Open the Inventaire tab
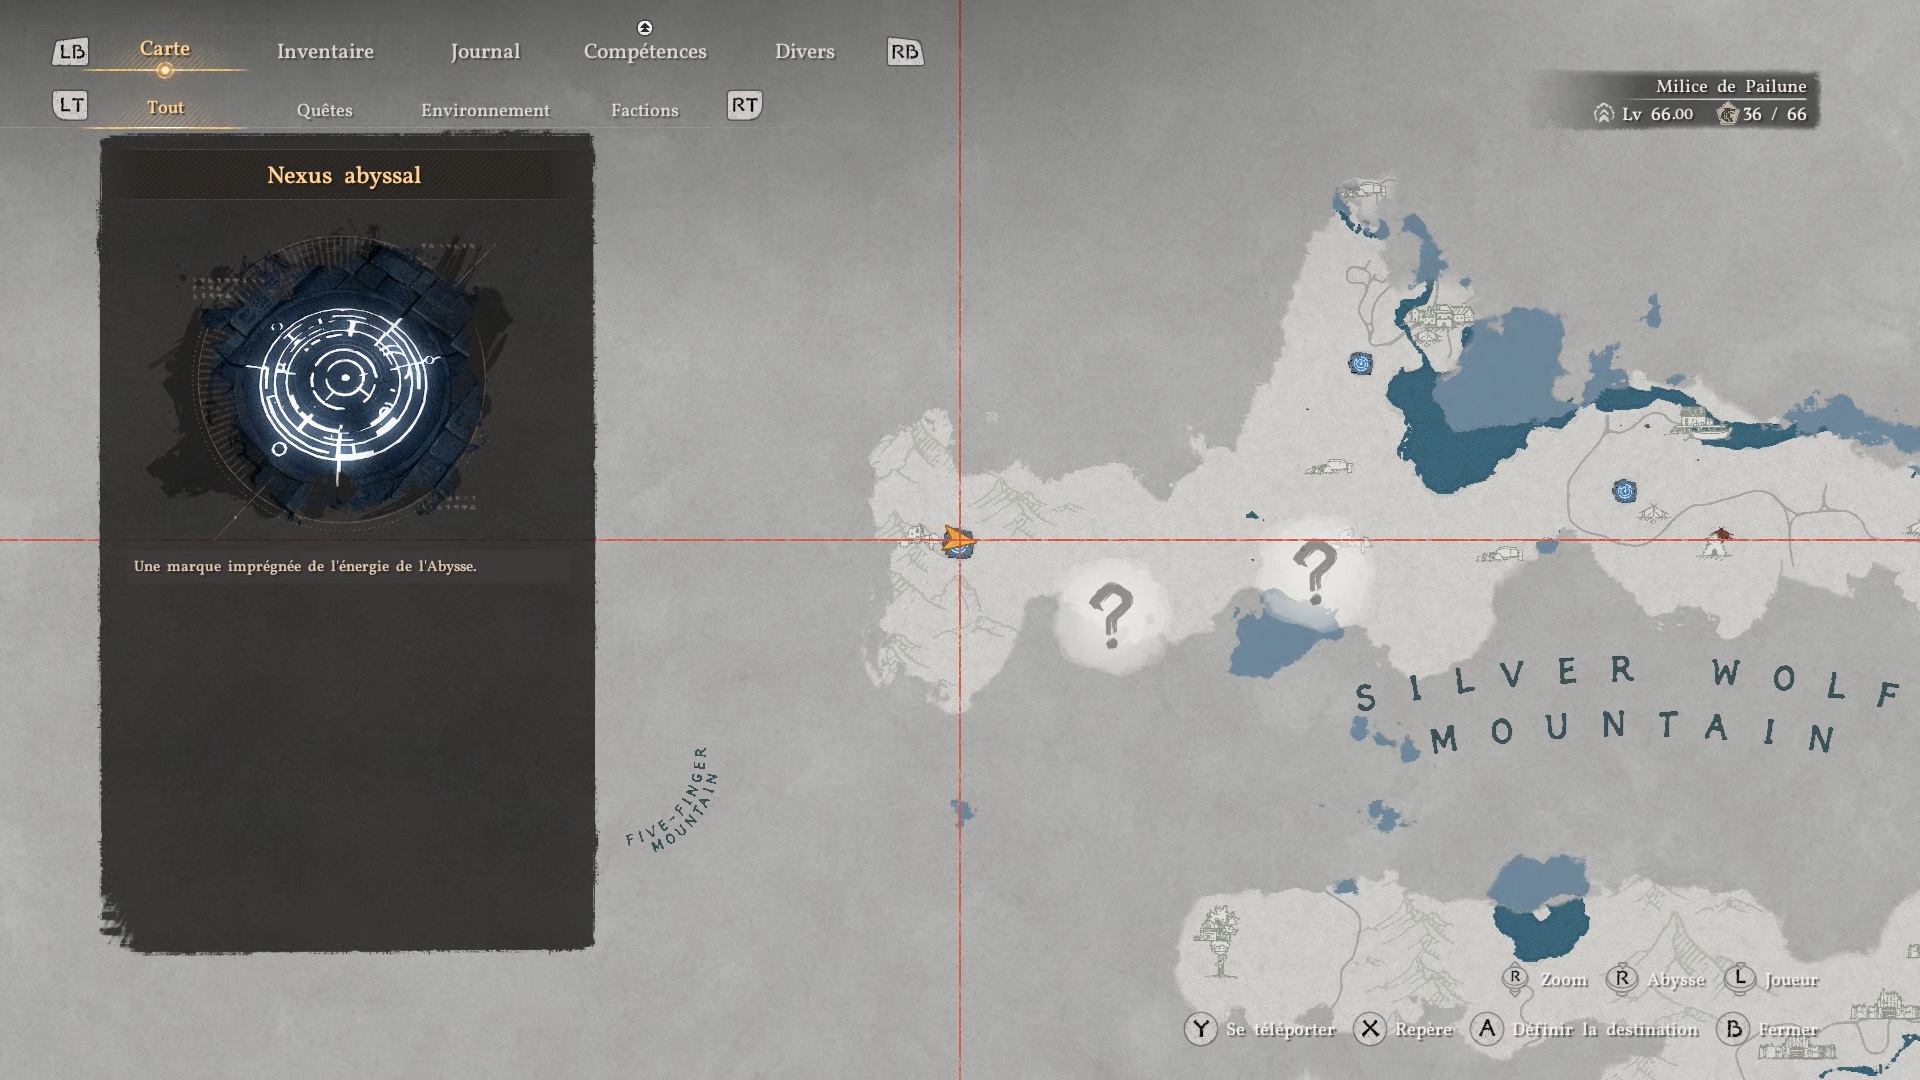 click(325, 51)
